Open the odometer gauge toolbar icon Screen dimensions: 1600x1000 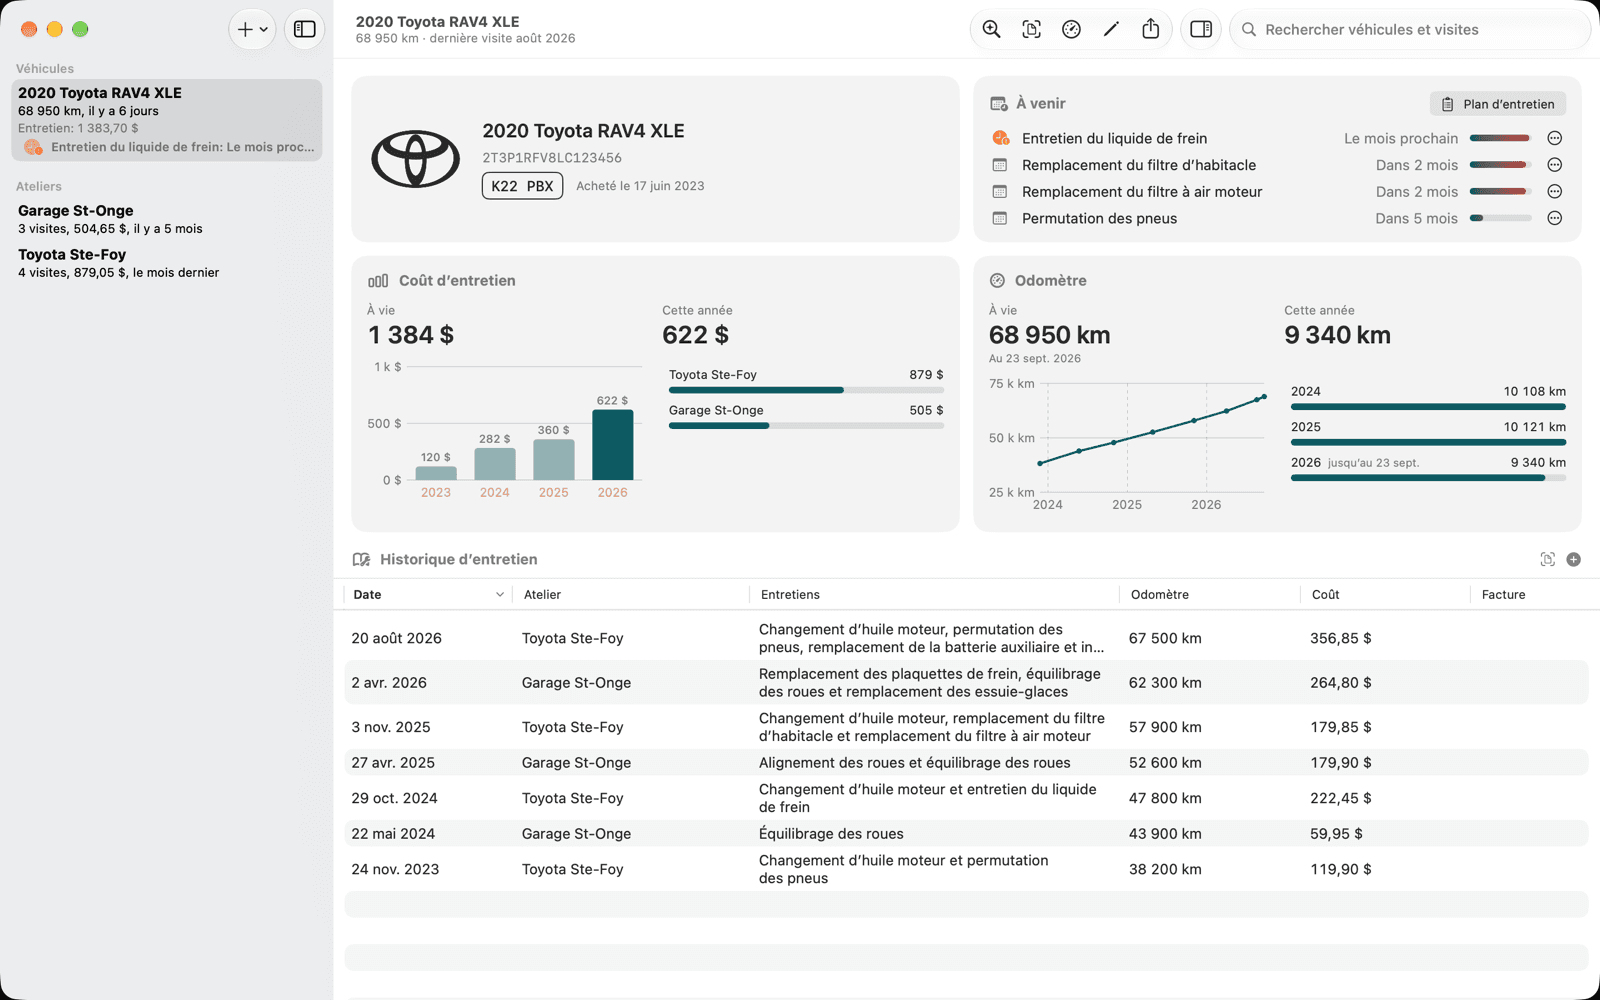click(x=1071, y=29)
